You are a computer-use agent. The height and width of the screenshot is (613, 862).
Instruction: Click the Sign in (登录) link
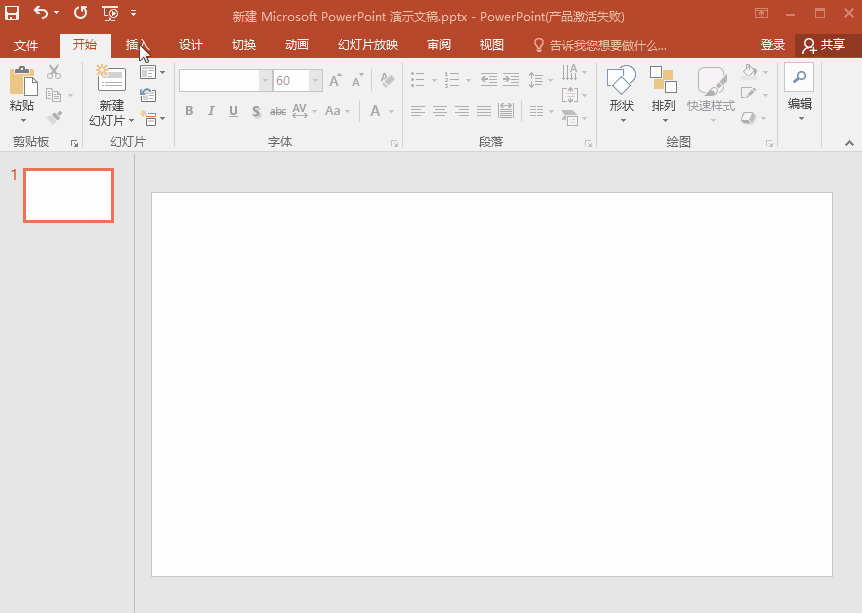click(772, 45)
